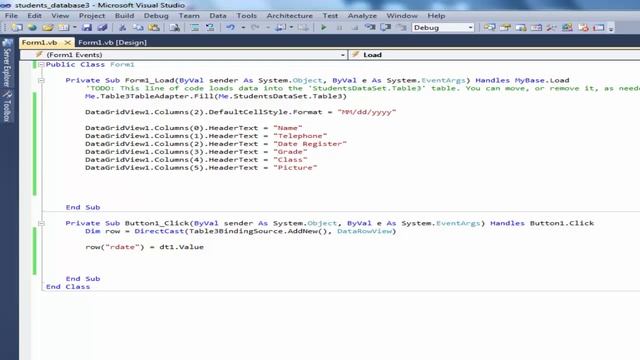Image resolution: width=640 pixels, height=360 pixels.
Task: Start debugging with green play icon
Action: pos(324,27)
